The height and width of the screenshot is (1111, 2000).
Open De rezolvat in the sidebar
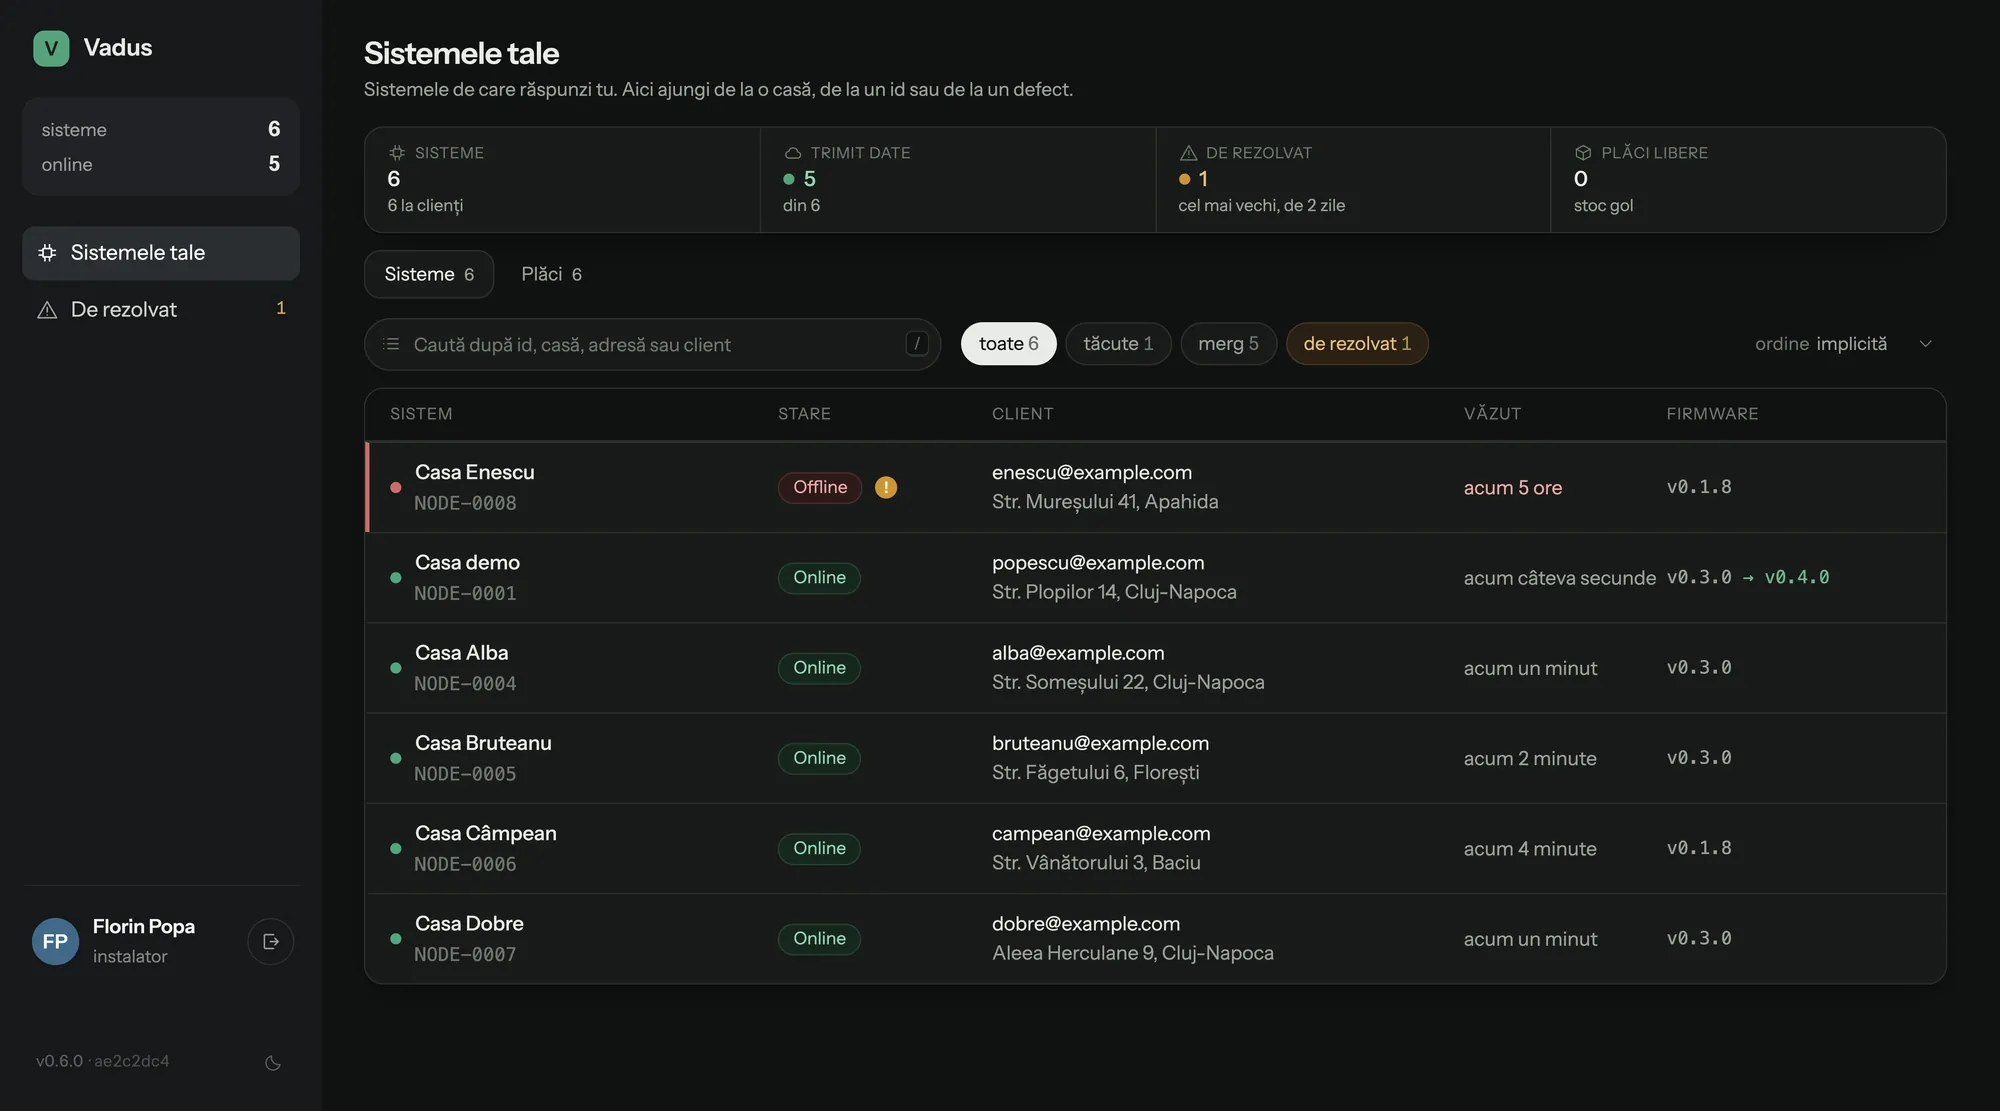tap(161, 309)
